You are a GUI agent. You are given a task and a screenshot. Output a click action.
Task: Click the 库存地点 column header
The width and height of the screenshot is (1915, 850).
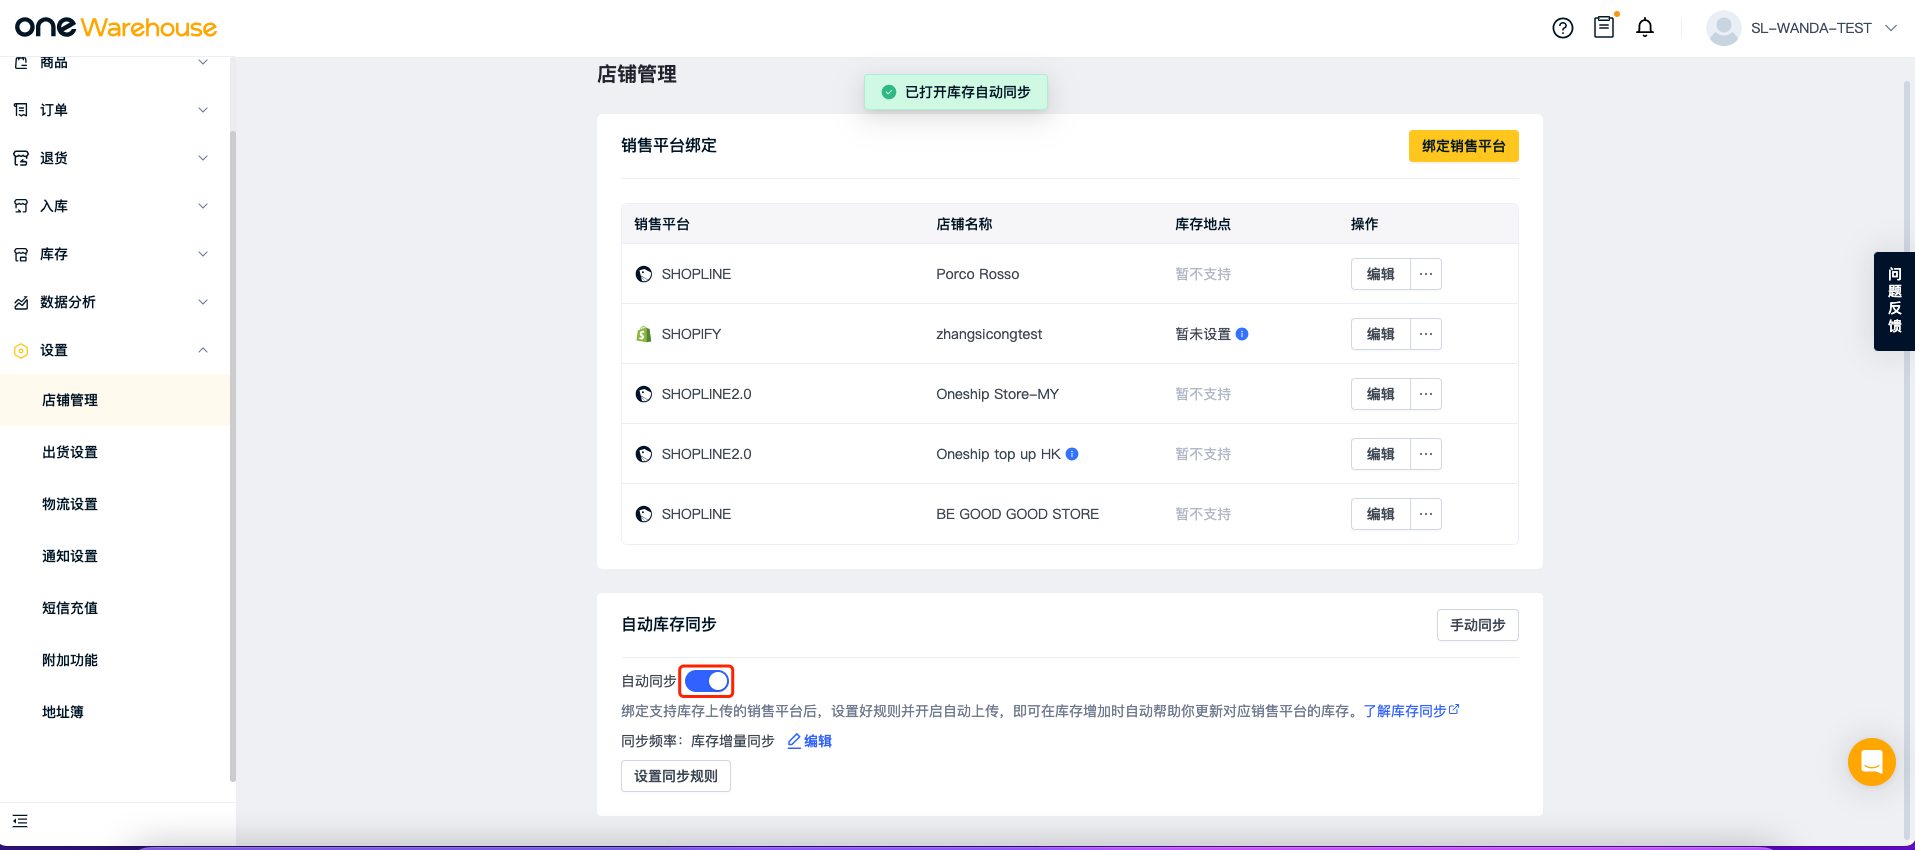(x=1203, y=224)
